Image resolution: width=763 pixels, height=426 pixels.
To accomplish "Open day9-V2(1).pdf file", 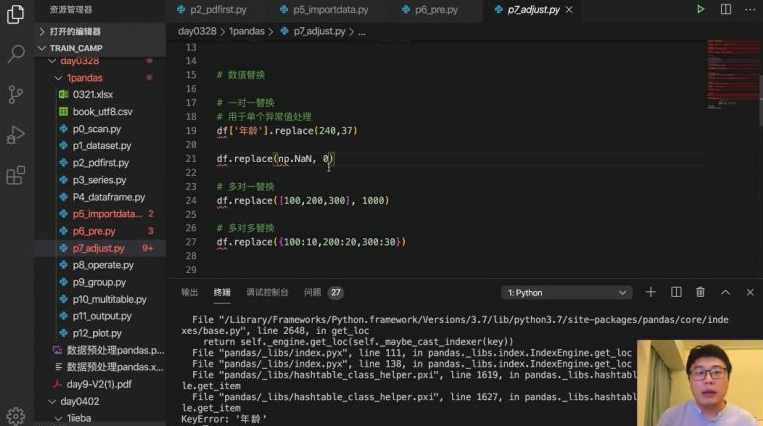I will tap(100, 384).
